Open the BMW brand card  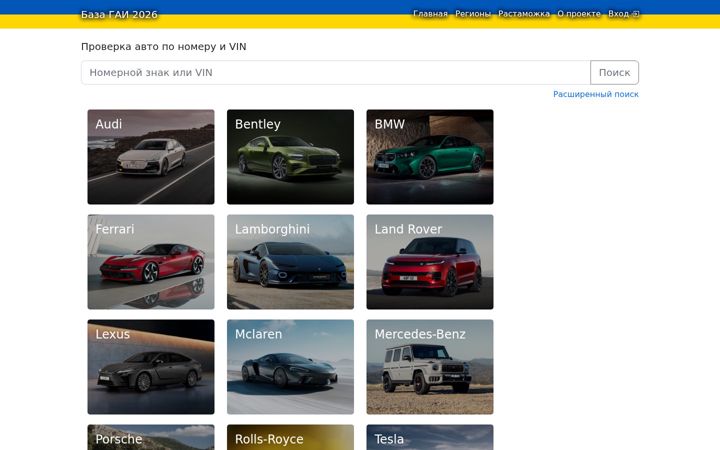(430, 157)
